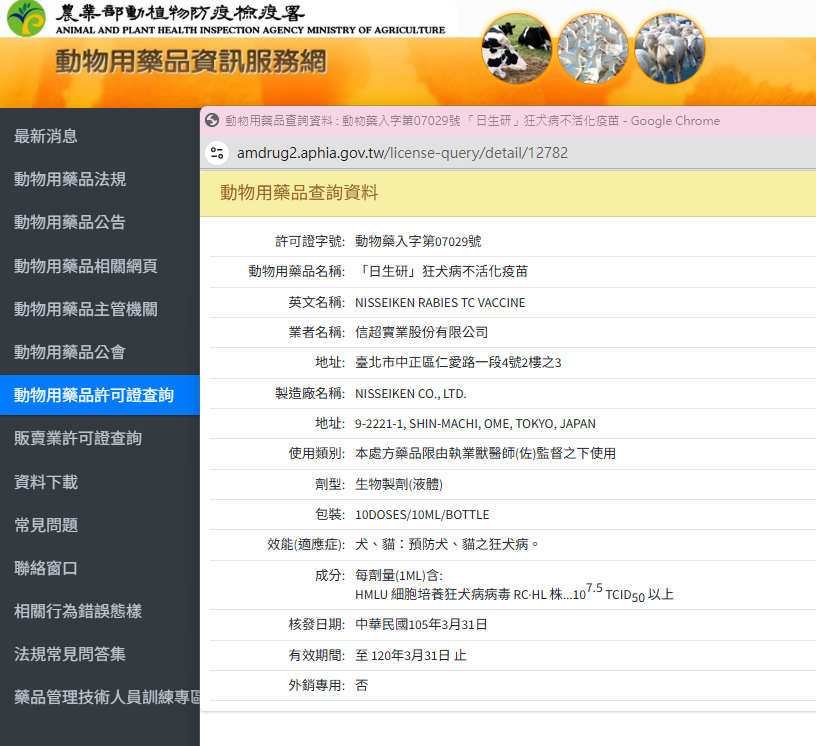Click the amdrug2.aphia.gov.tw address bar
The height and width of the screenshot is (746, 816).
pos(402,153)
